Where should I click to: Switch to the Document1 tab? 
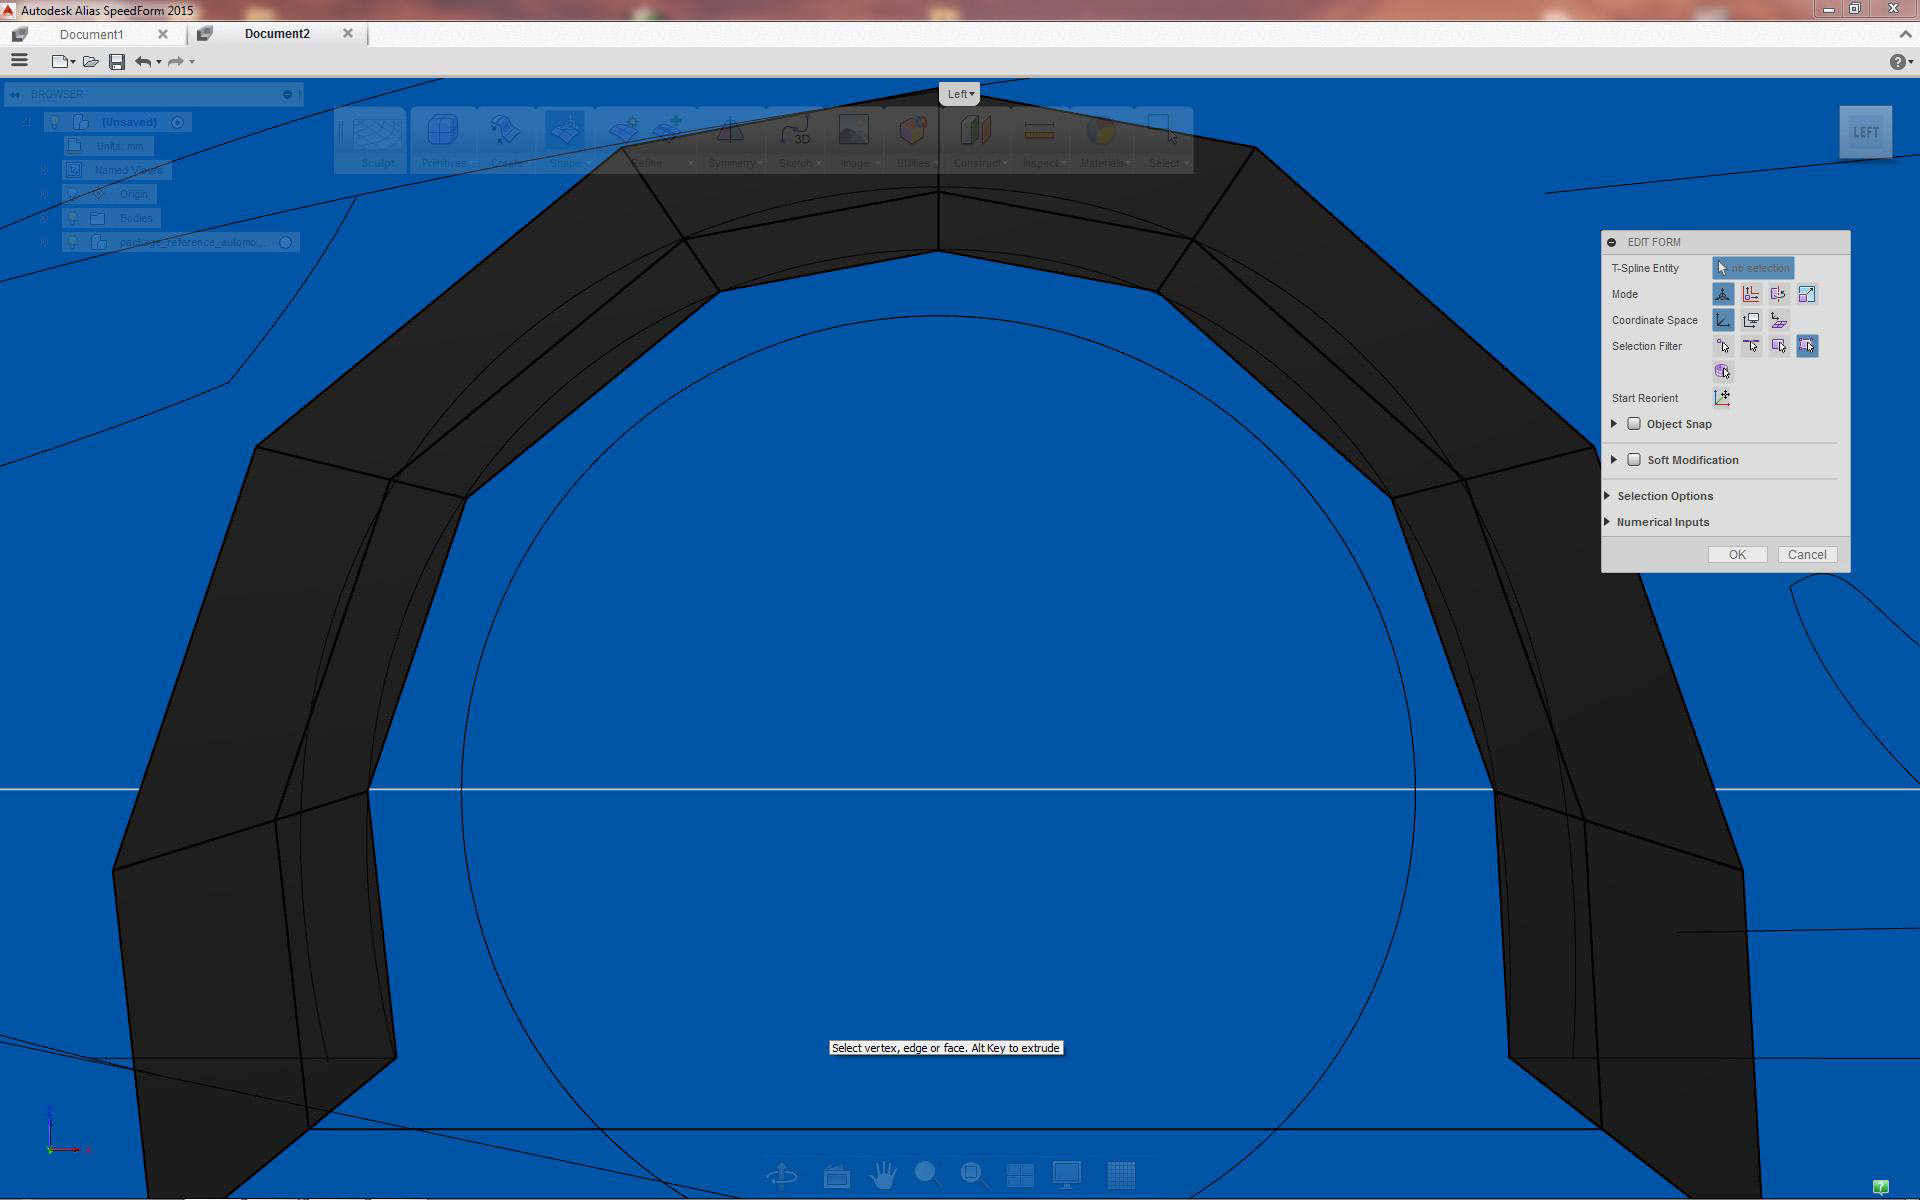pos(91,34)
